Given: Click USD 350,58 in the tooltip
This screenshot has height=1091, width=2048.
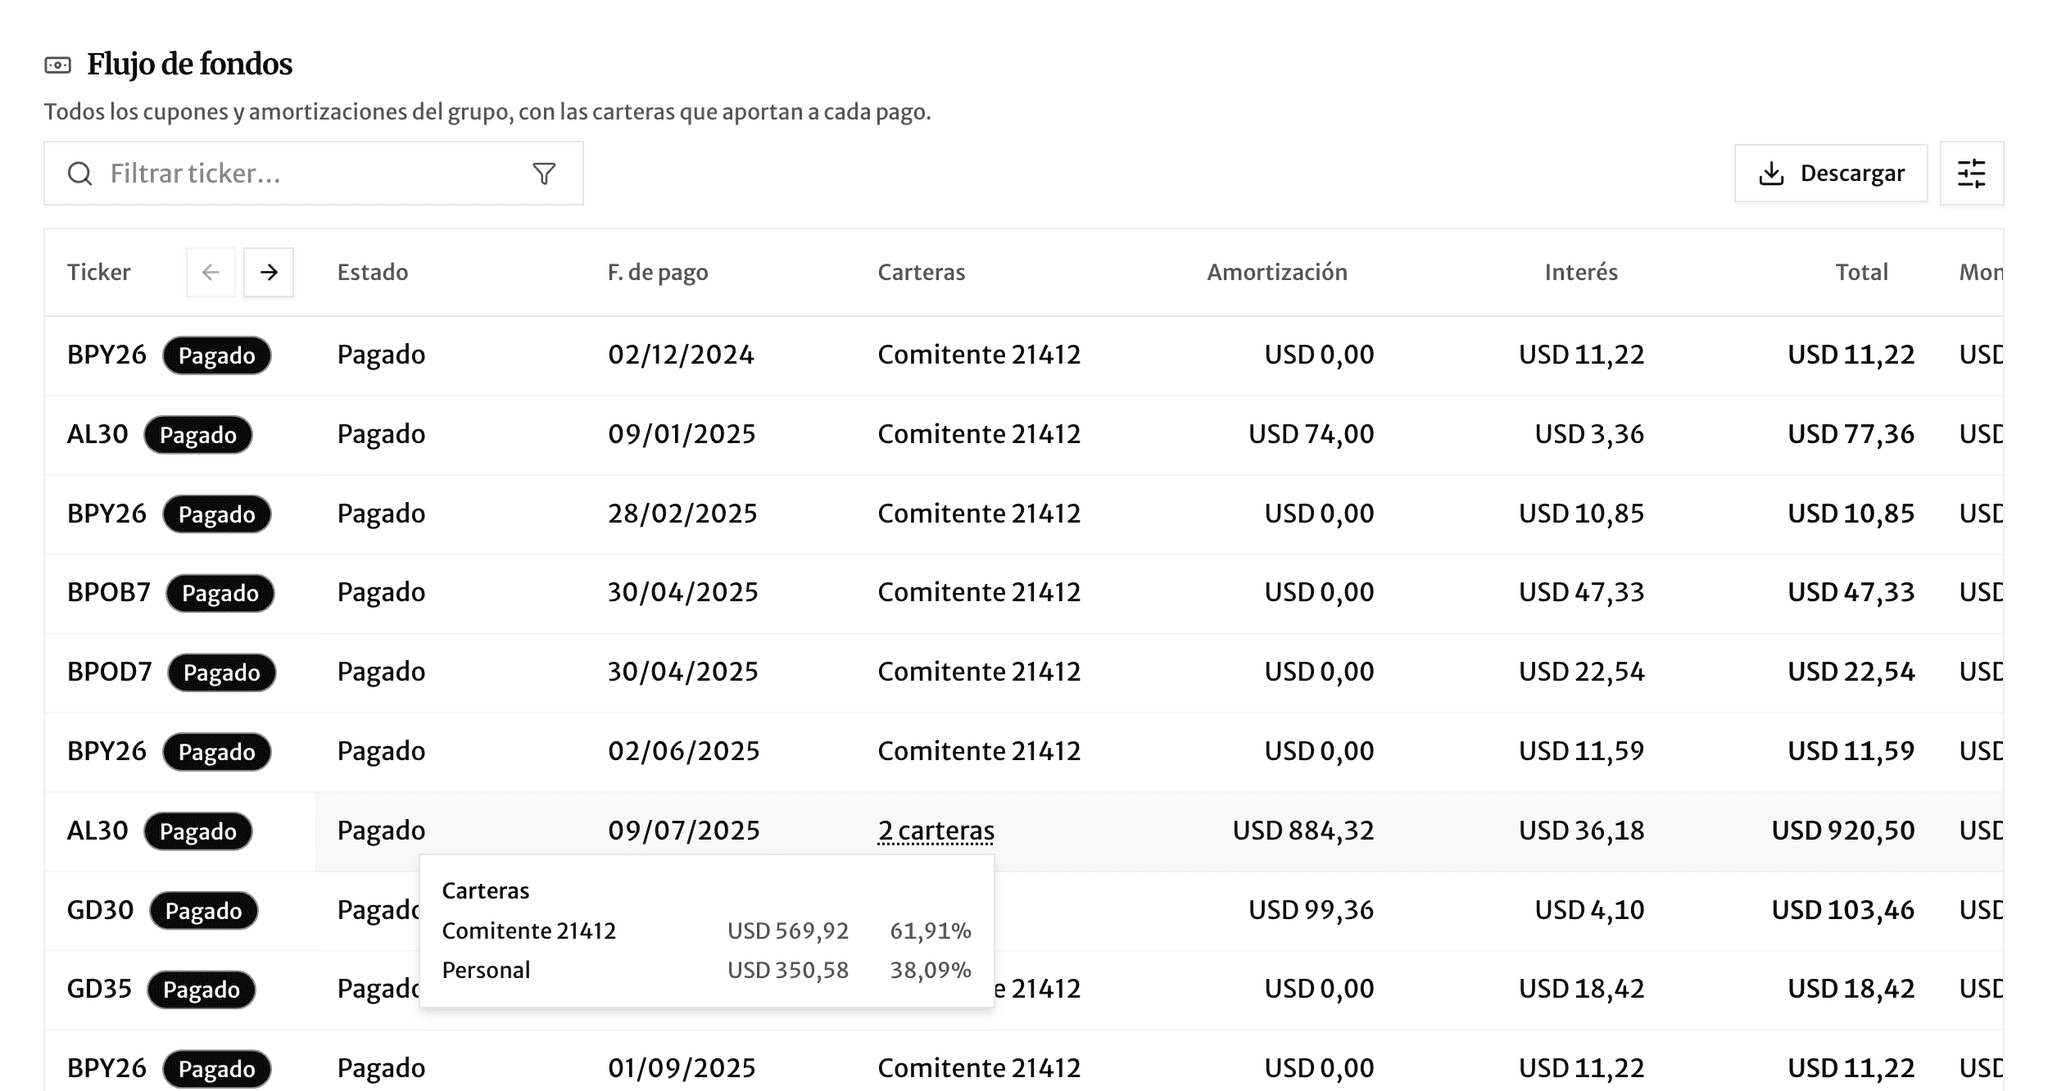Looking at the screenshot, I should coord(788,970).
